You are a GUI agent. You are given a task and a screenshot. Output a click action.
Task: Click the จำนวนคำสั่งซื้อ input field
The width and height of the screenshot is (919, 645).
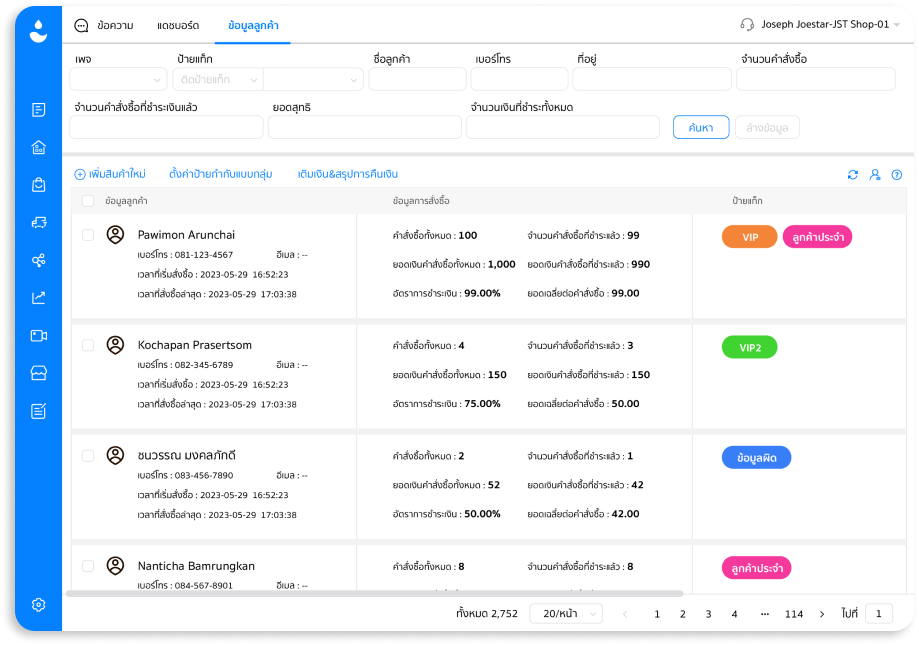(816, 79)
